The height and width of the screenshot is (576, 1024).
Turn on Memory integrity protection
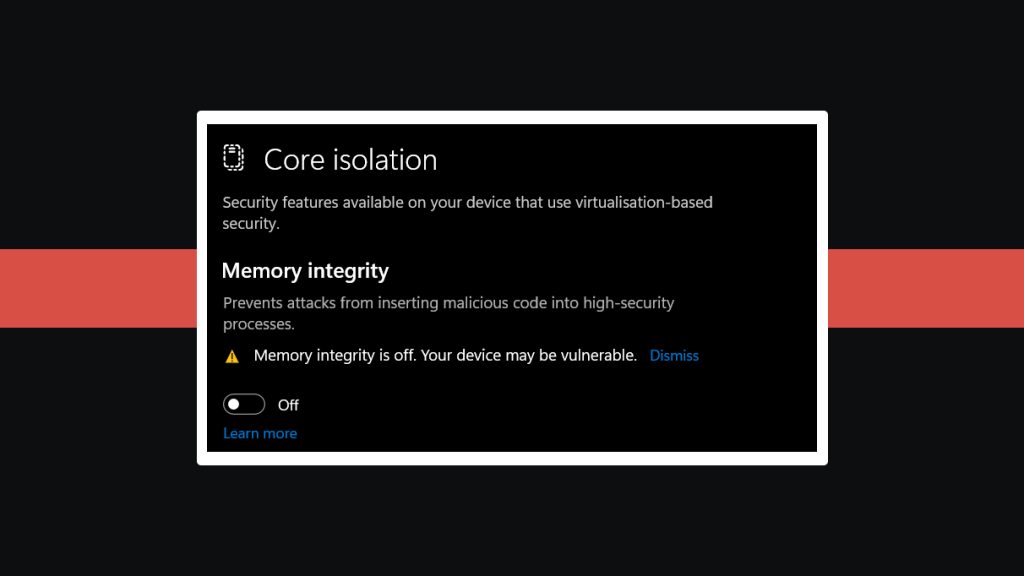244,404
